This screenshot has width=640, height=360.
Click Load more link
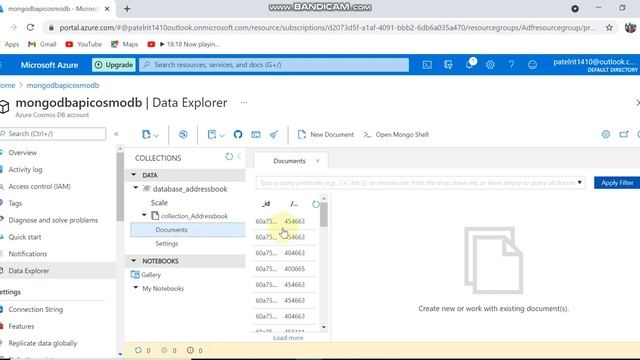288,338
